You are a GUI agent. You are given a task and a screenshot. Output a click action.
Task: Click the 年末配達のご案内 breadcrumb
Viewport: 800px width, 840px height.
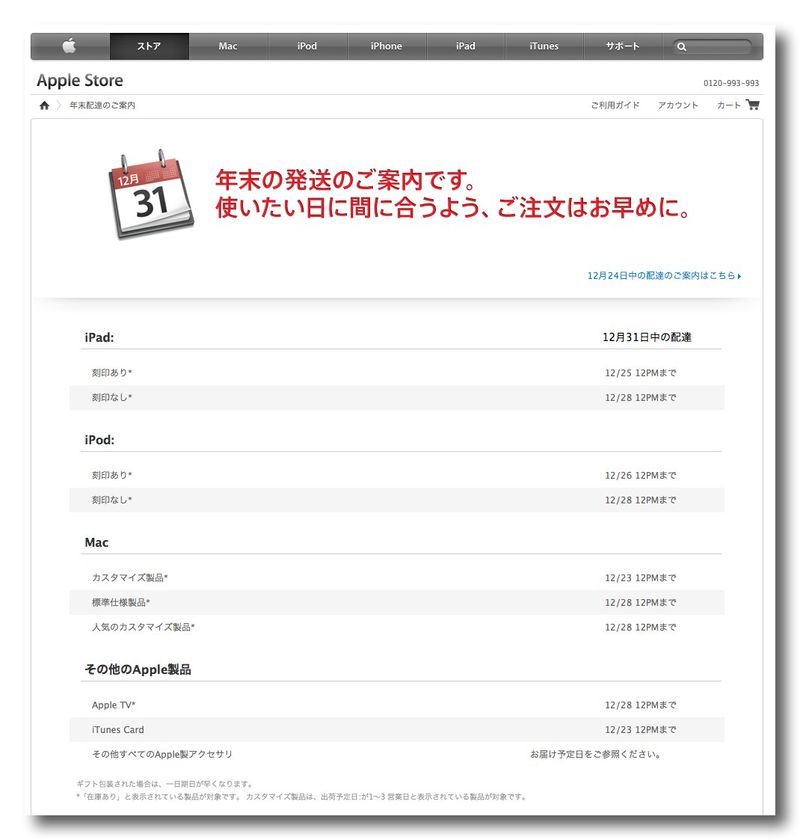coord(102,106)
